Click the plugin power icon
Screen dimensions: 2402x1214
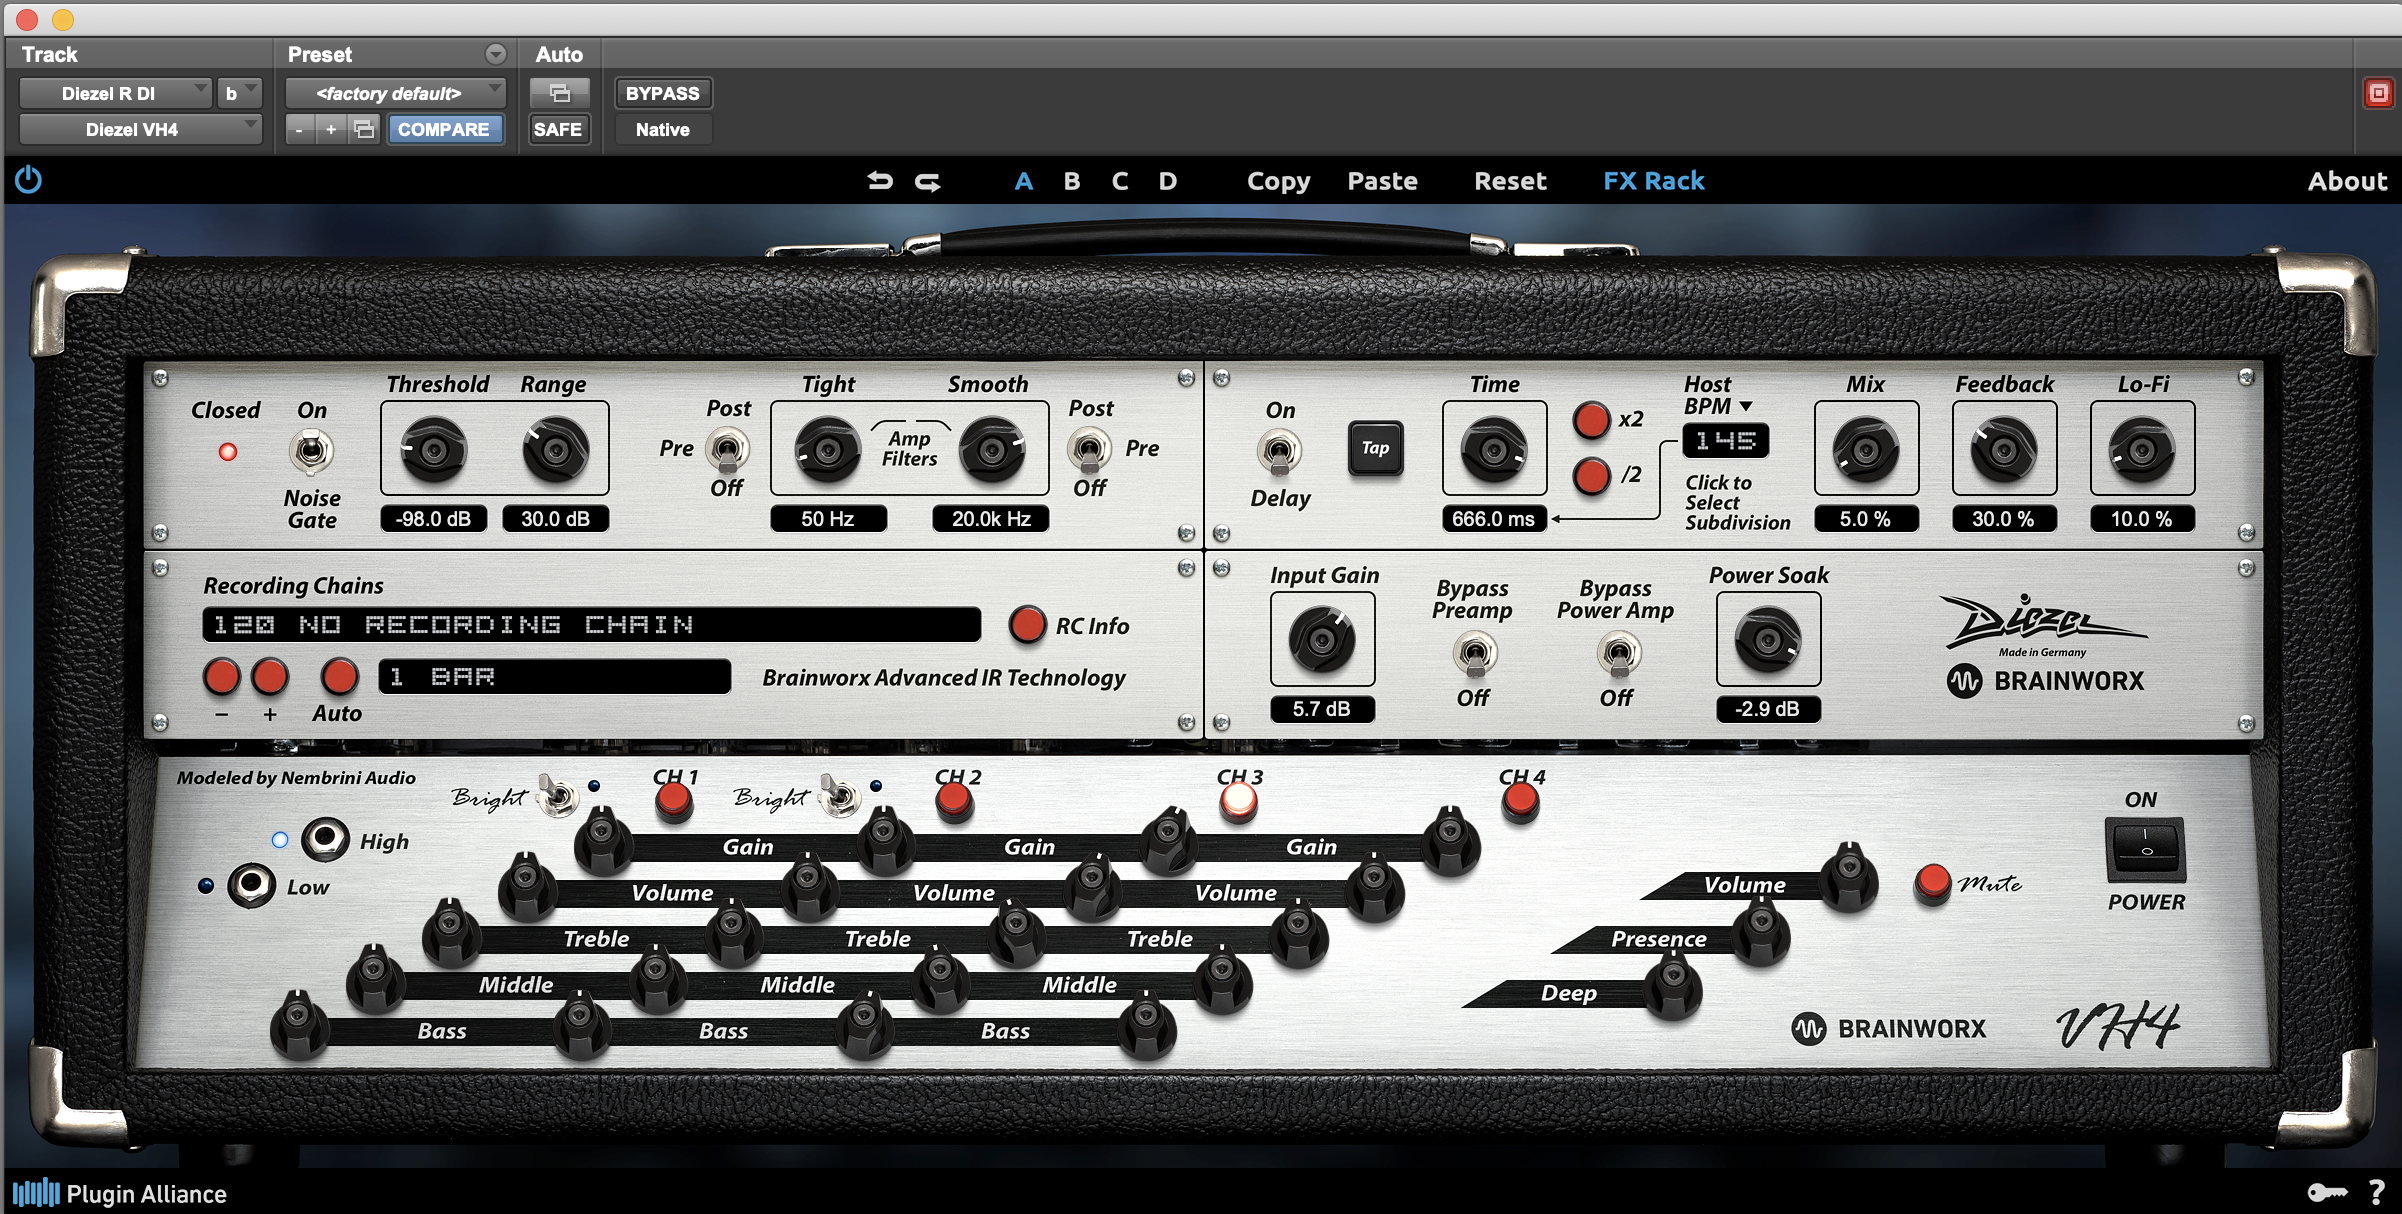click(28, 180)
